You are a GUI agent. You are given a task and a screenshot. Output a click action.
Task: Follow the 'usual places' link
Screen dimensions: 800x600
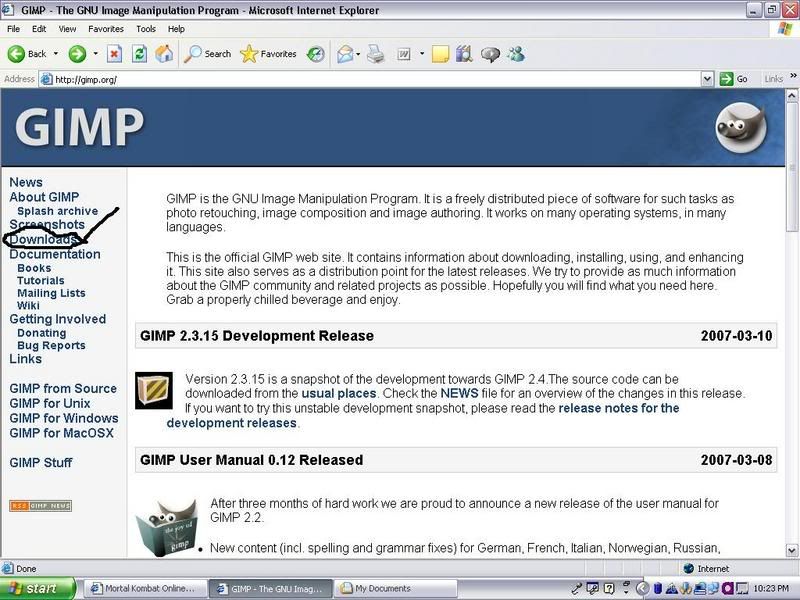(339, 393)
